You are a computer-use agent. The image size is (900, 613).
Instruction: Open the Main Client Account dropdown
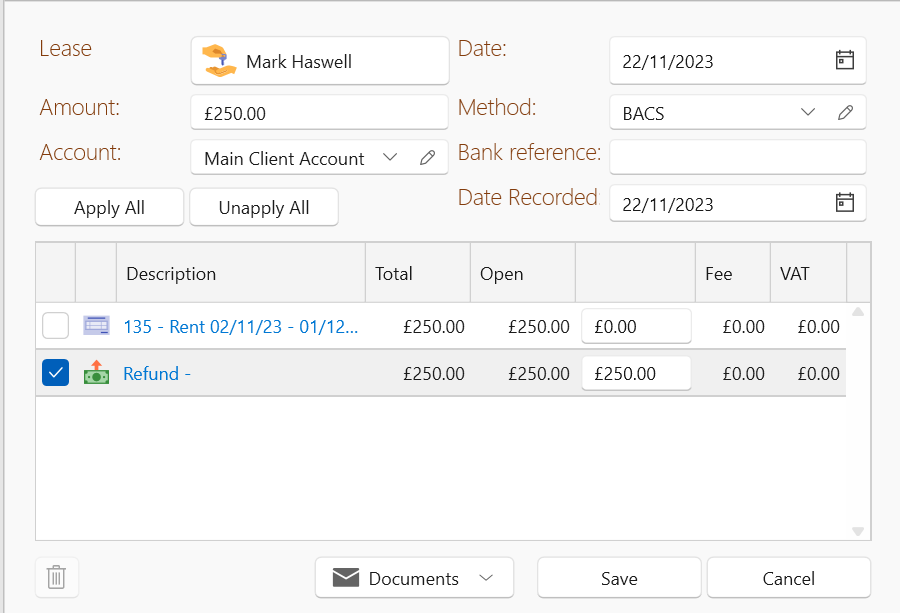tap(391, 158)
